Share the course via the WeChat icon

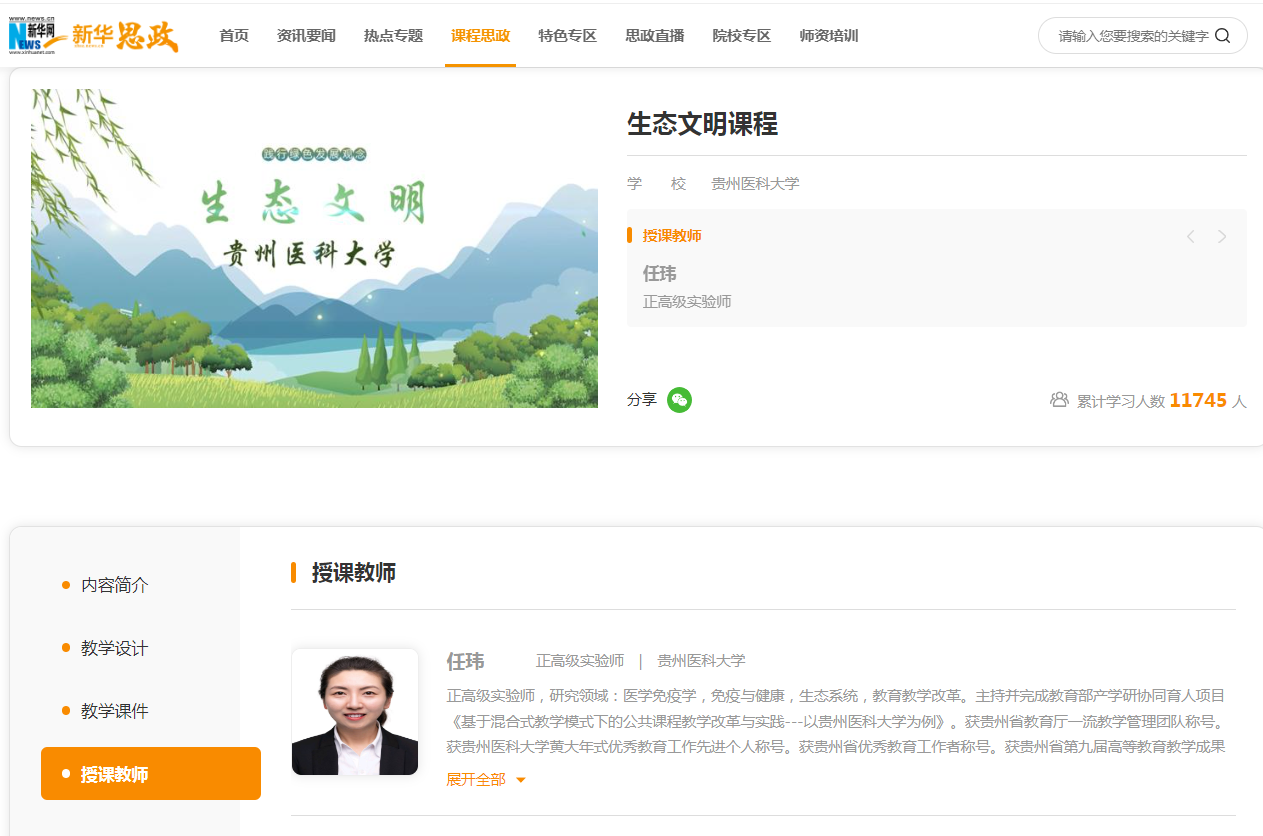679,400
